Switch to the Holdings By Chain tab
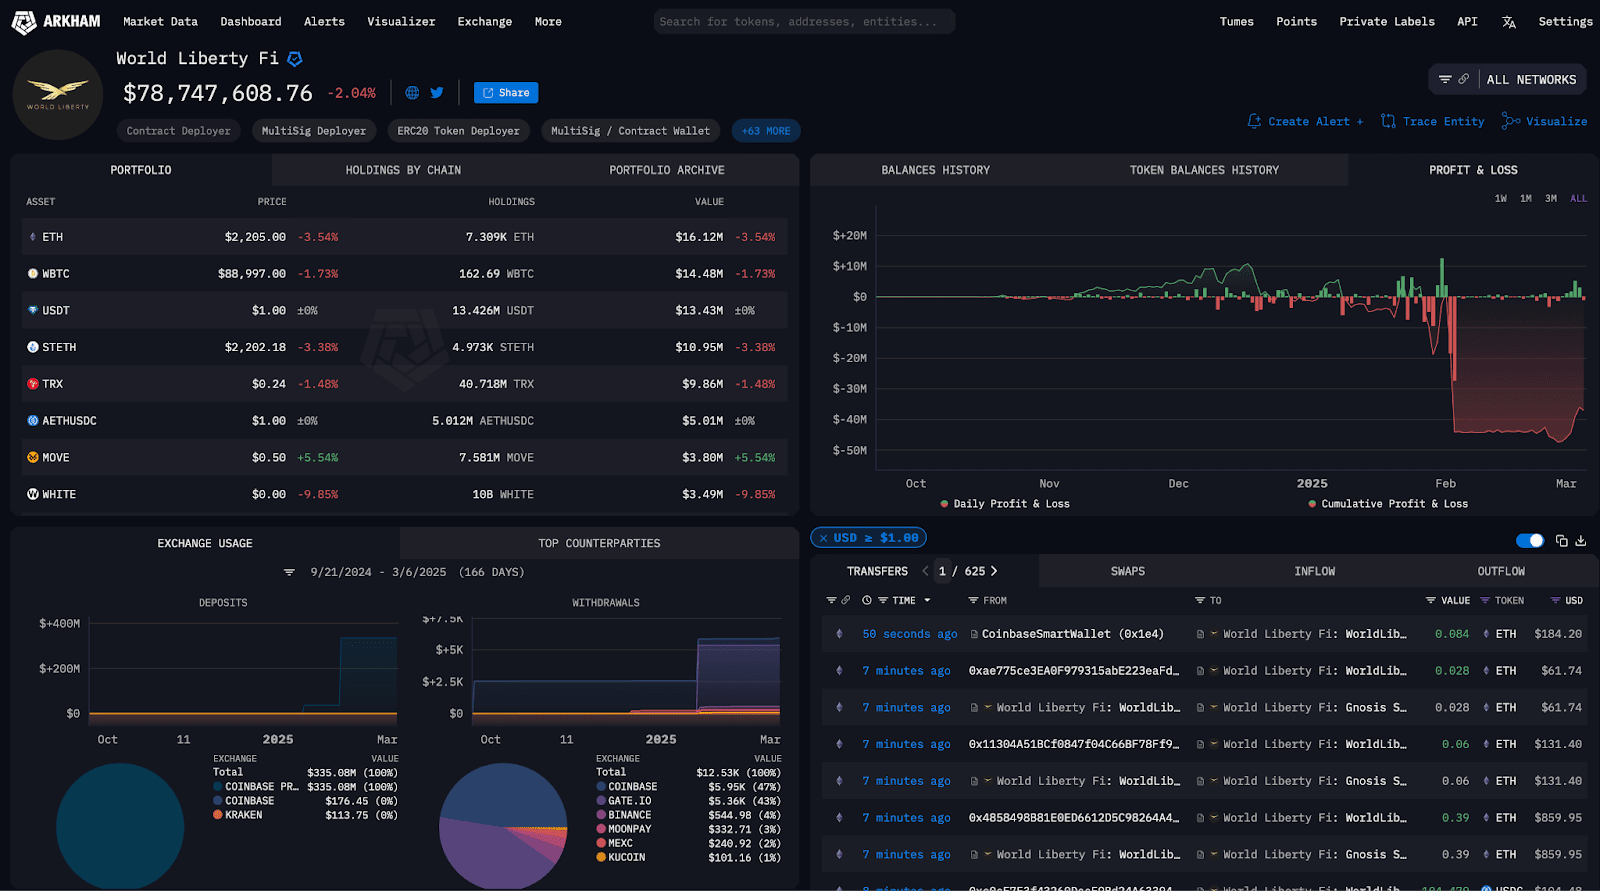Screen dimensions: 1600x891 [x=403, y=170]
